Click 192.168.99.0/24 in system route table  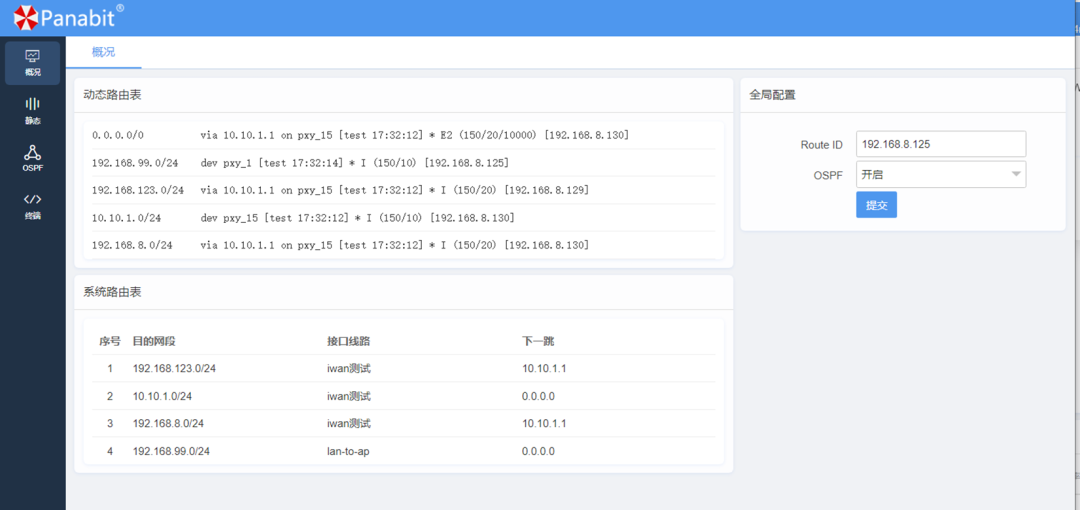171,451
